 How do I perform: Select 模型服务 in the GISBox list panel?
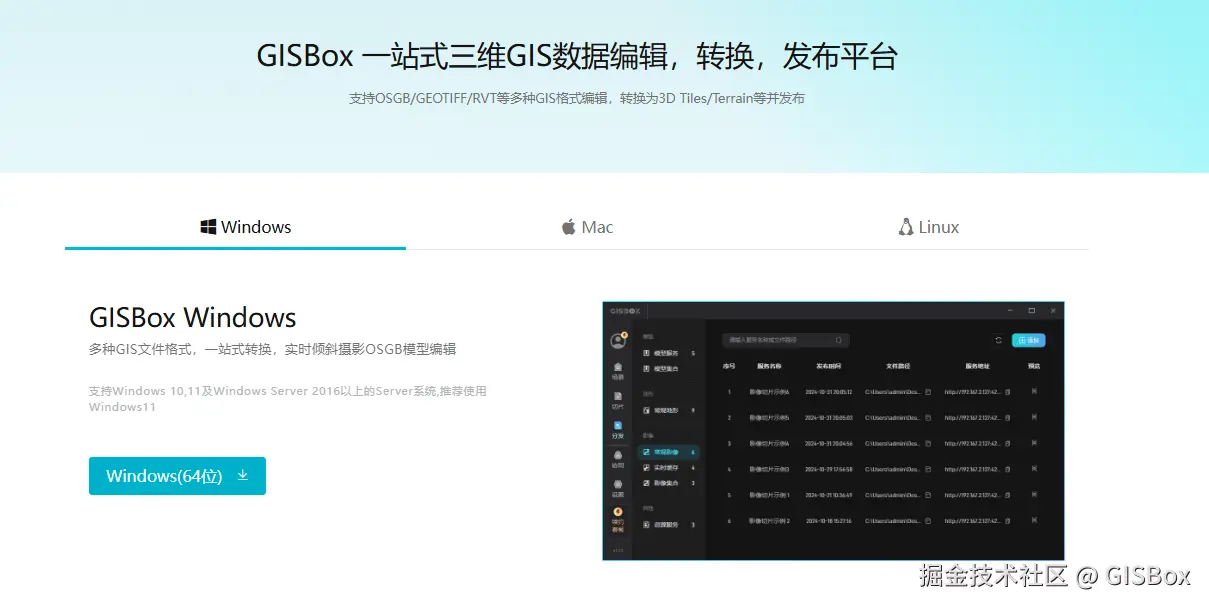(670, 353)
